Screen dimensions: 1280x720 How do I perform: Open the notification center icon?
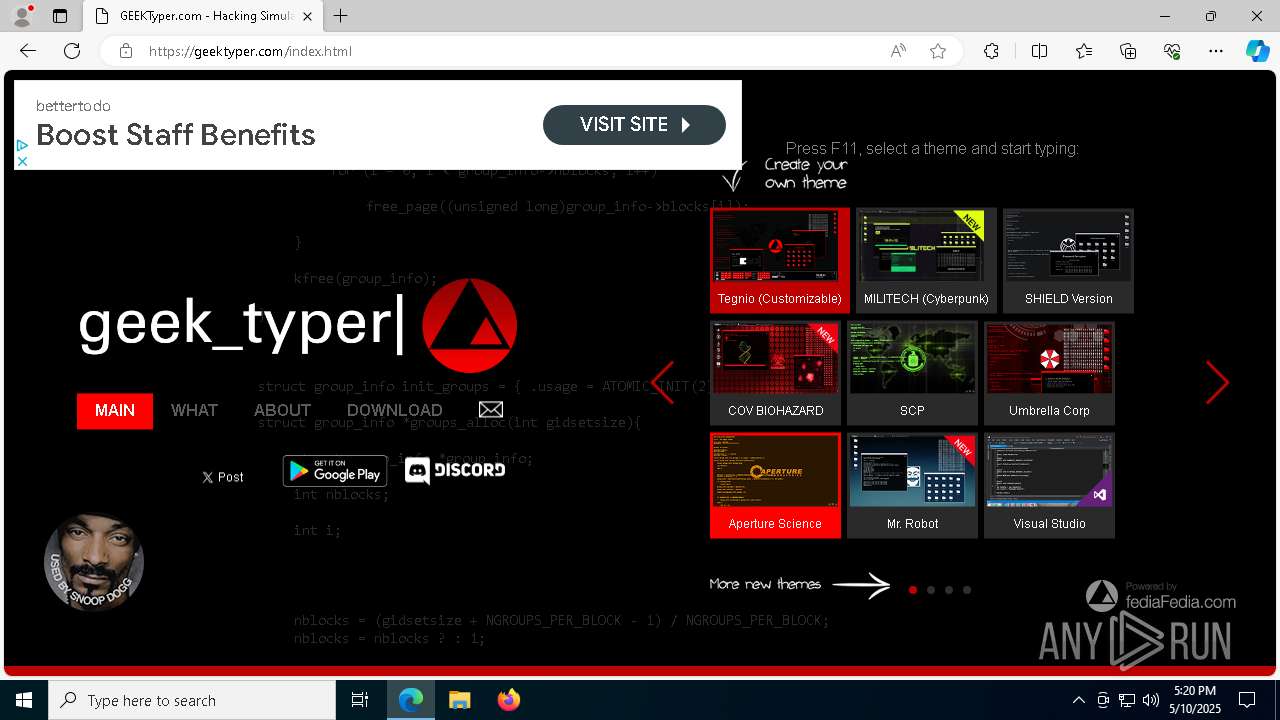point(1247,700)
